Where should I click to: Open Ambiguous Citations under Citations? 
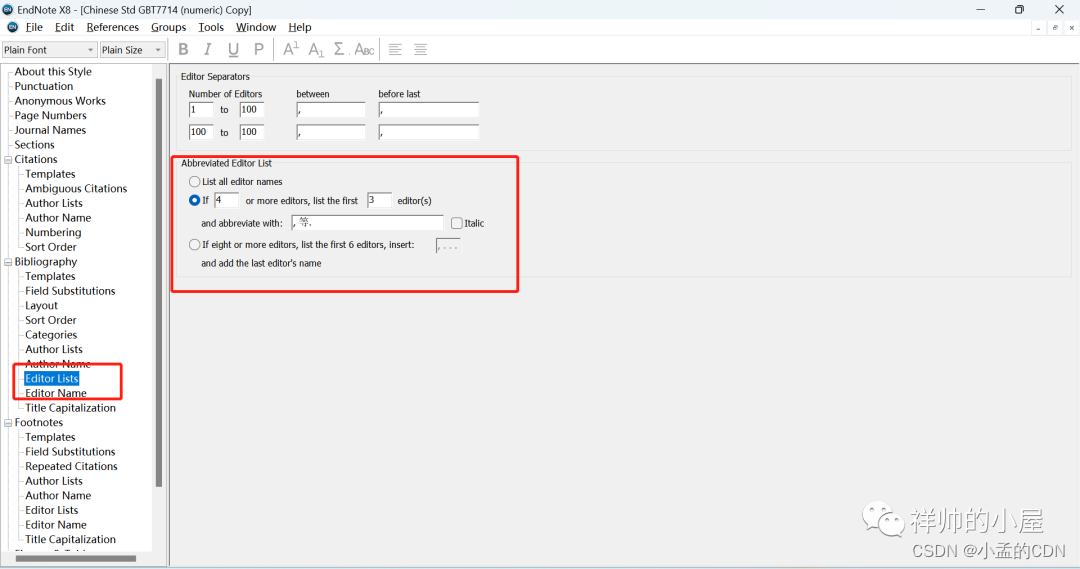tap(76, 189)
